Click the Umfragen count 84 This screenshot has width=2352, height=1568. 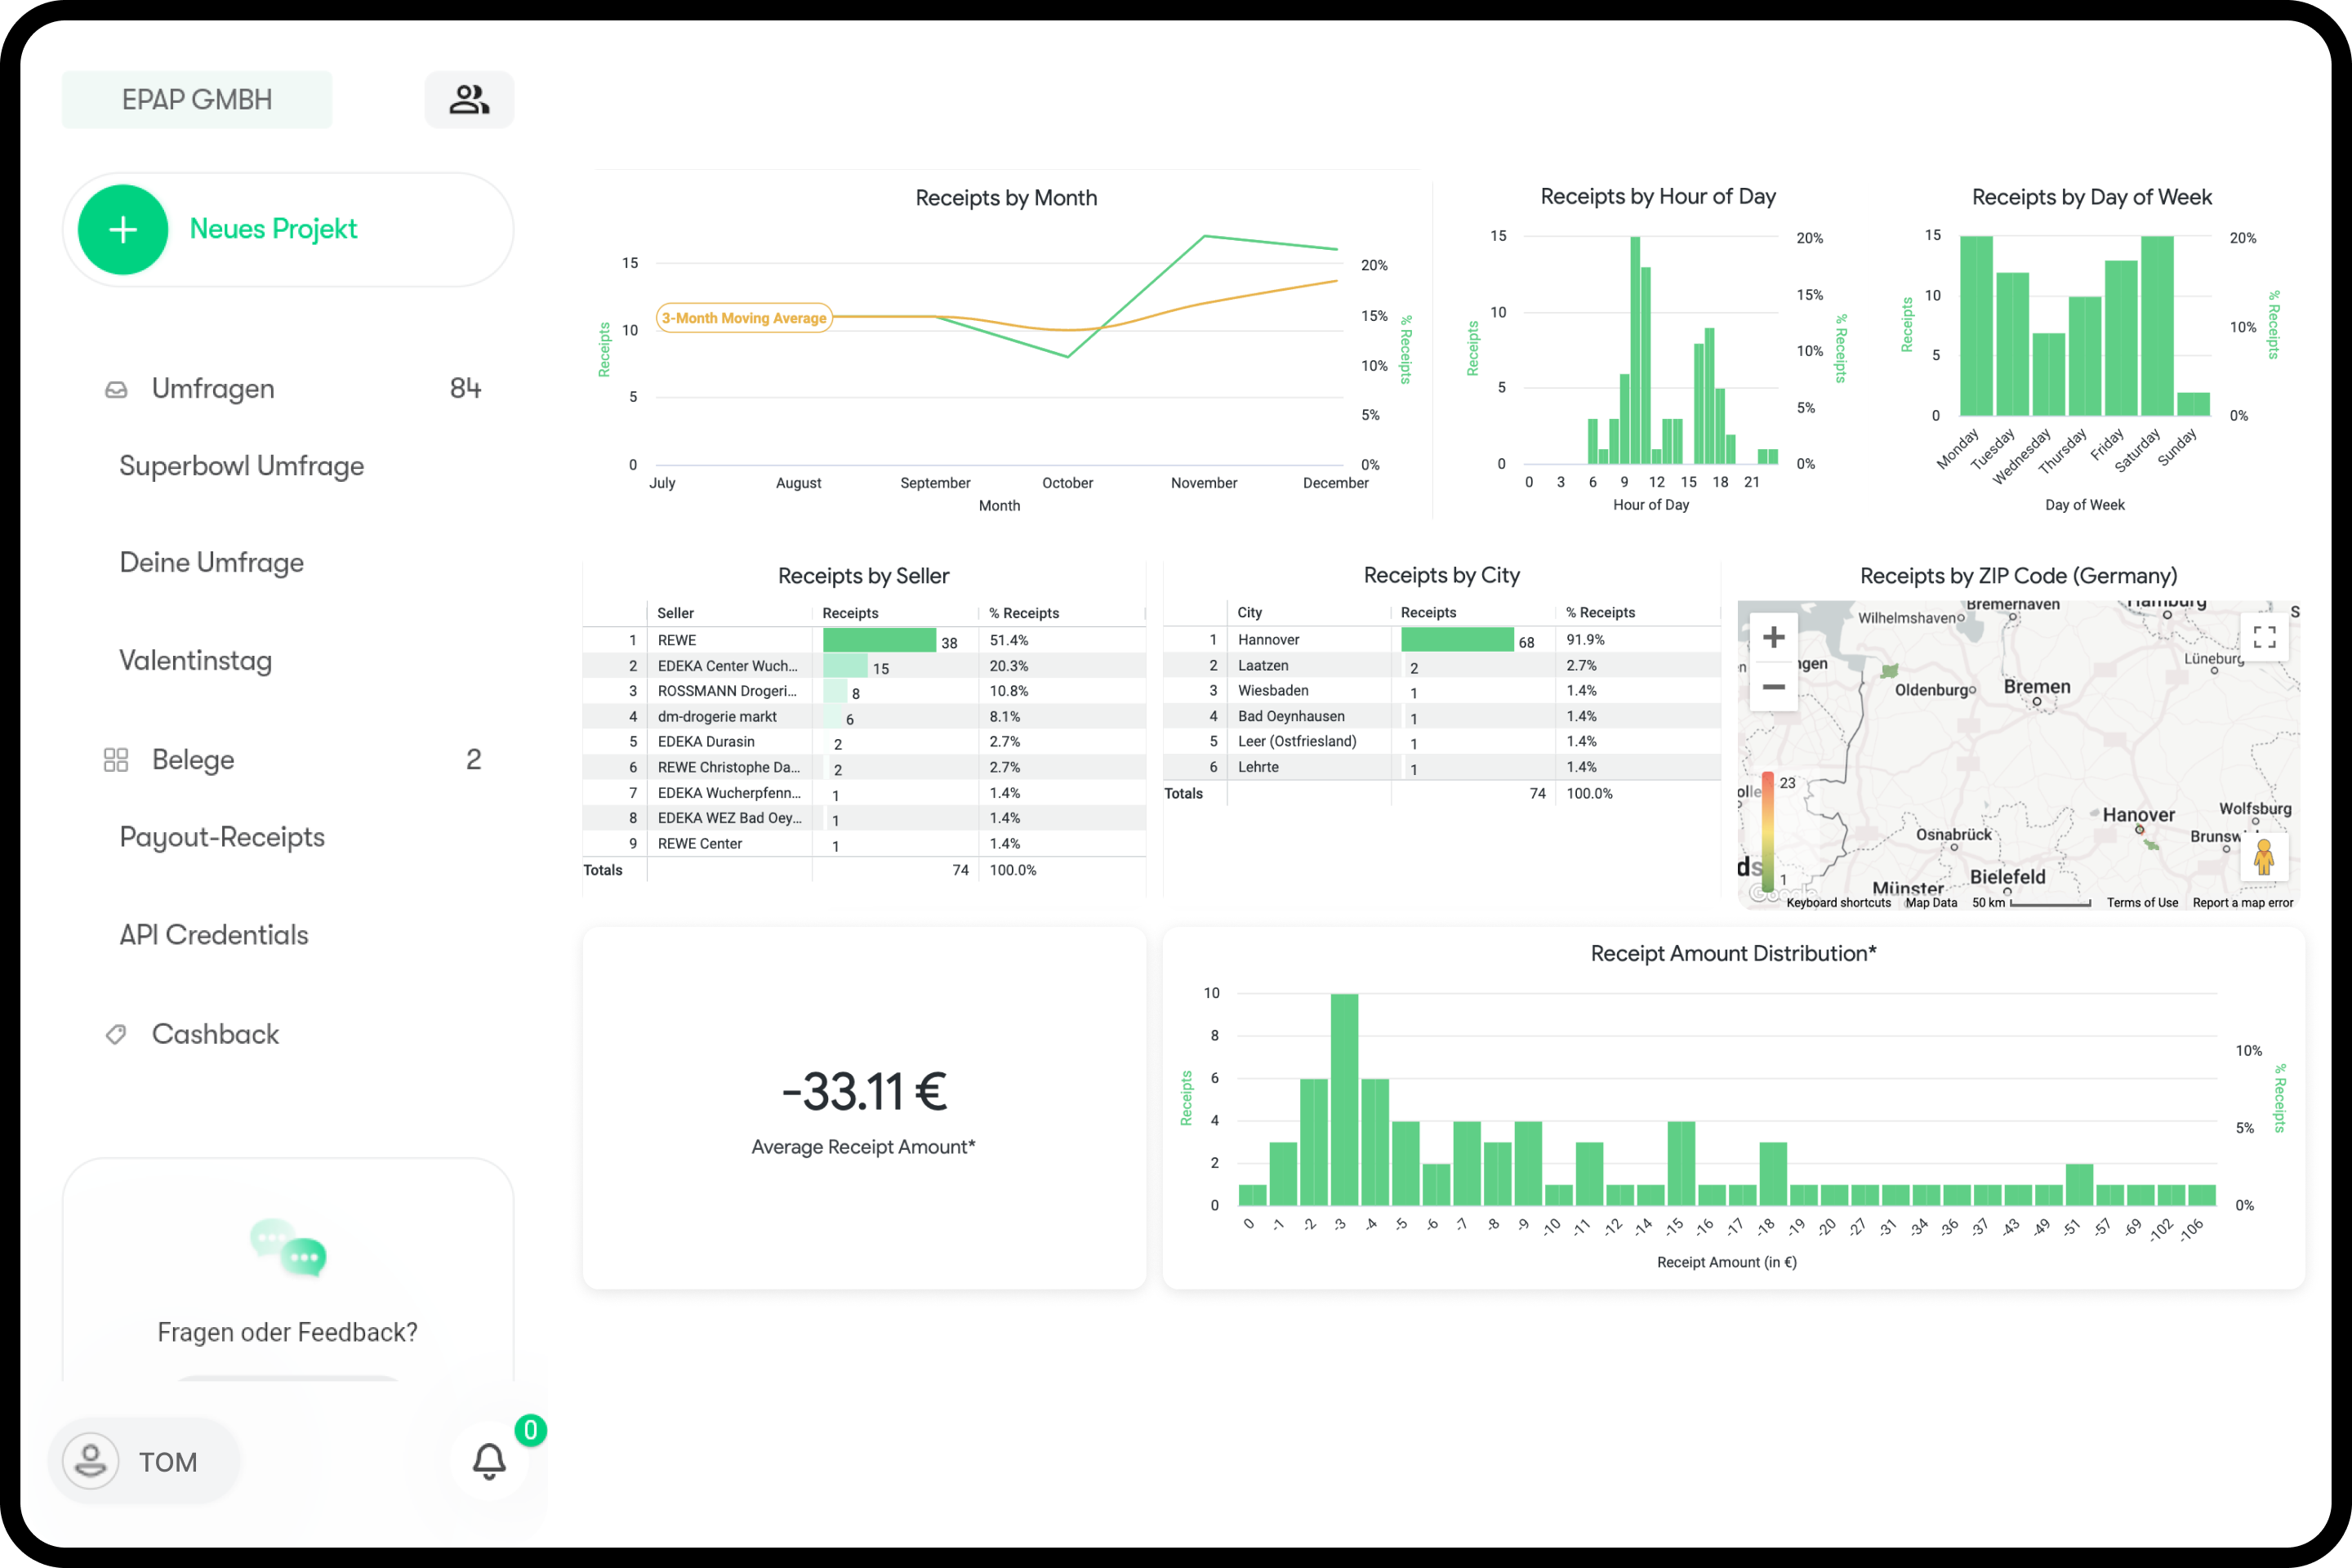465,389
